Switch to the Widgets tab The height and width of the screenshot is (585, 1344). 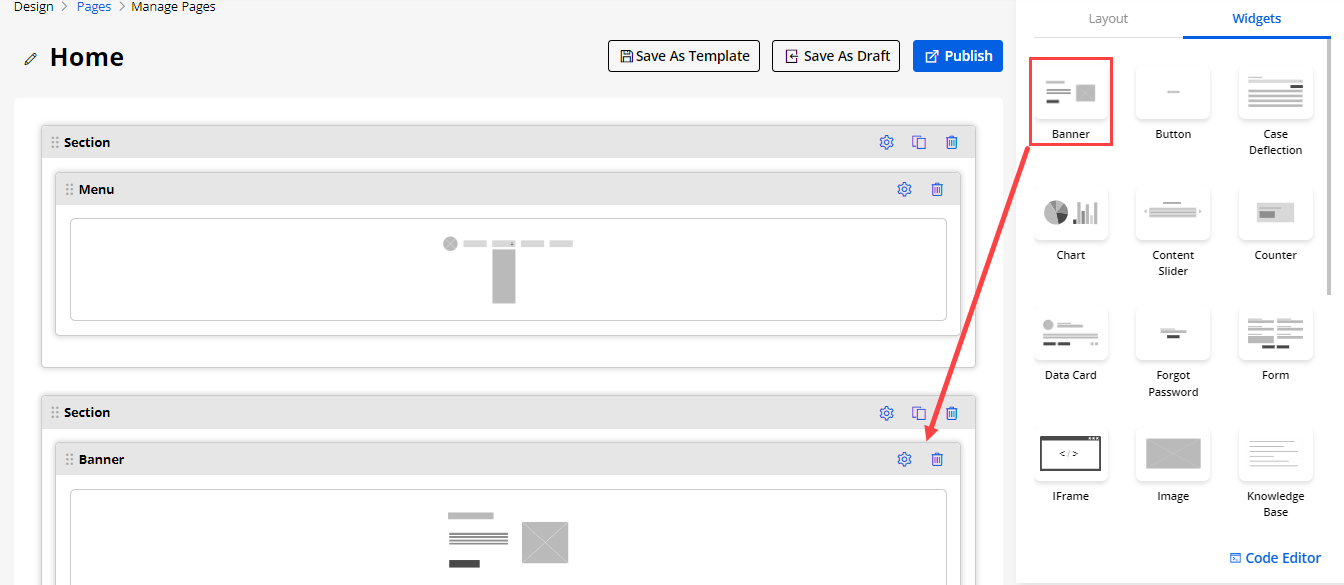click(x=1256, y=19)
